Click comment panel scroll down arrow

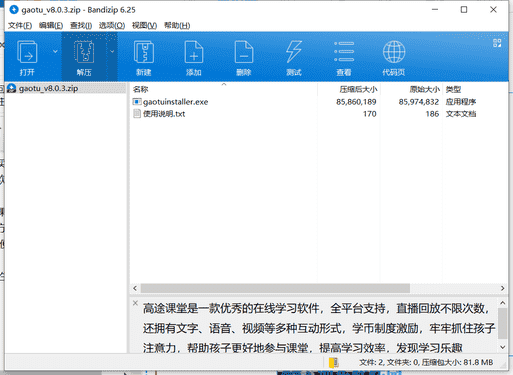click(502, 347)
